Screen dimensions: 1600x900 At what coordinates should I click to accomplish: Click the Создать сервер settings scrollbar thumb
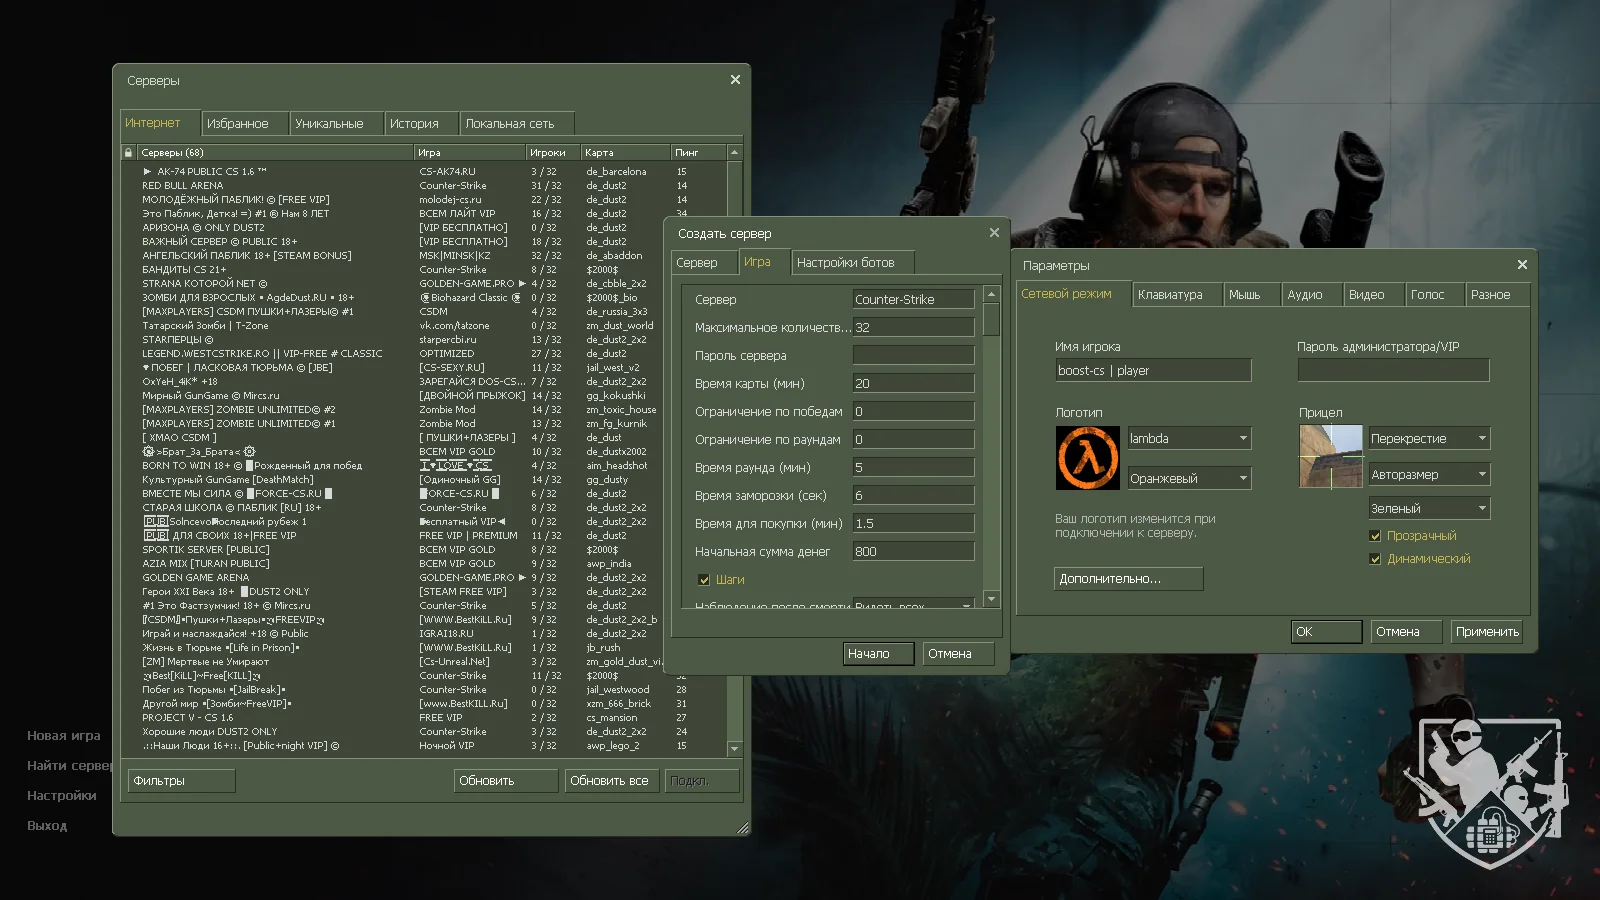coord(991,320)
